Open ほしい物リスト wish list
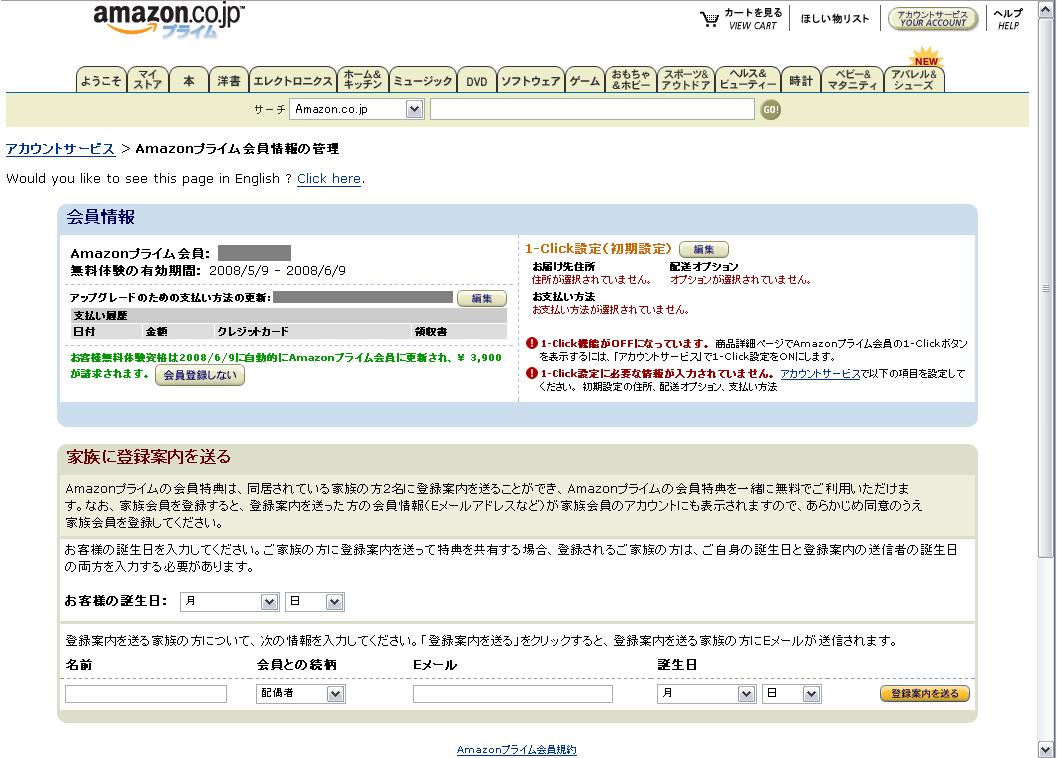The height and width of the screenshot is (758, 1057). click(x=835, y=19)
